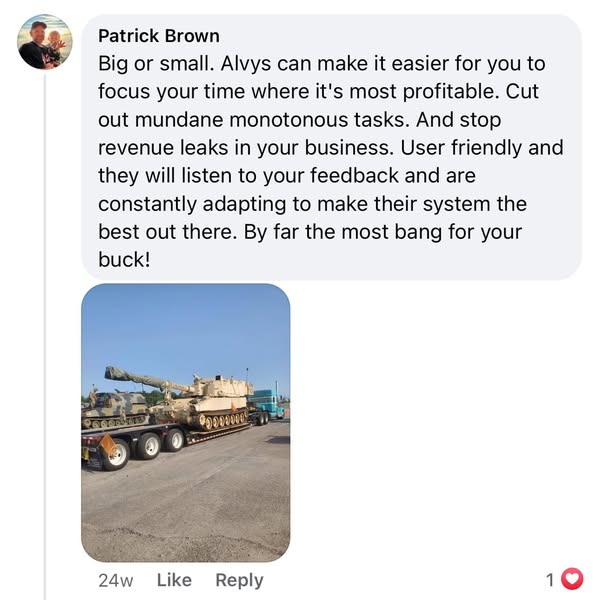Image resolution: width=600 pixels, height=600 pixels.
Task: Click the camouflage vehicle in the photo
Action: point(113,409)
